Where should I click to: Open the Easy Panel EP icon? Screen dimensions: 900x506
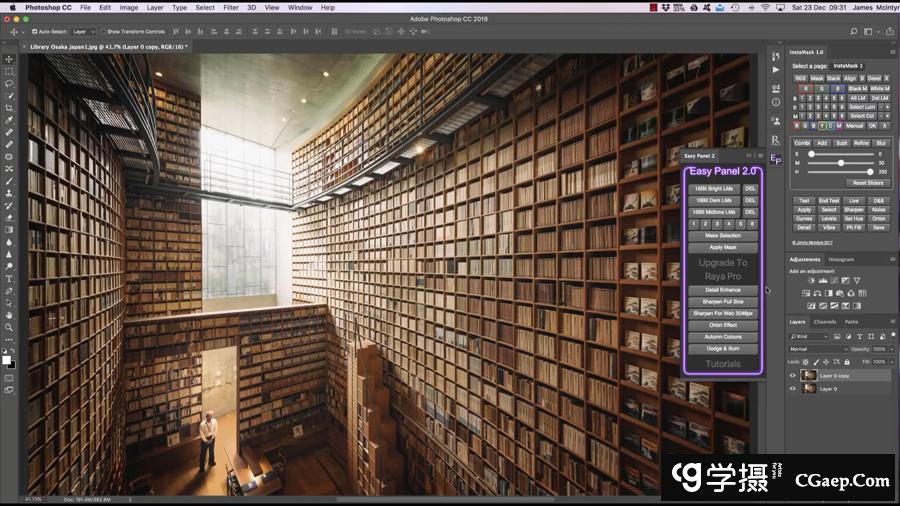coord(776,159)
